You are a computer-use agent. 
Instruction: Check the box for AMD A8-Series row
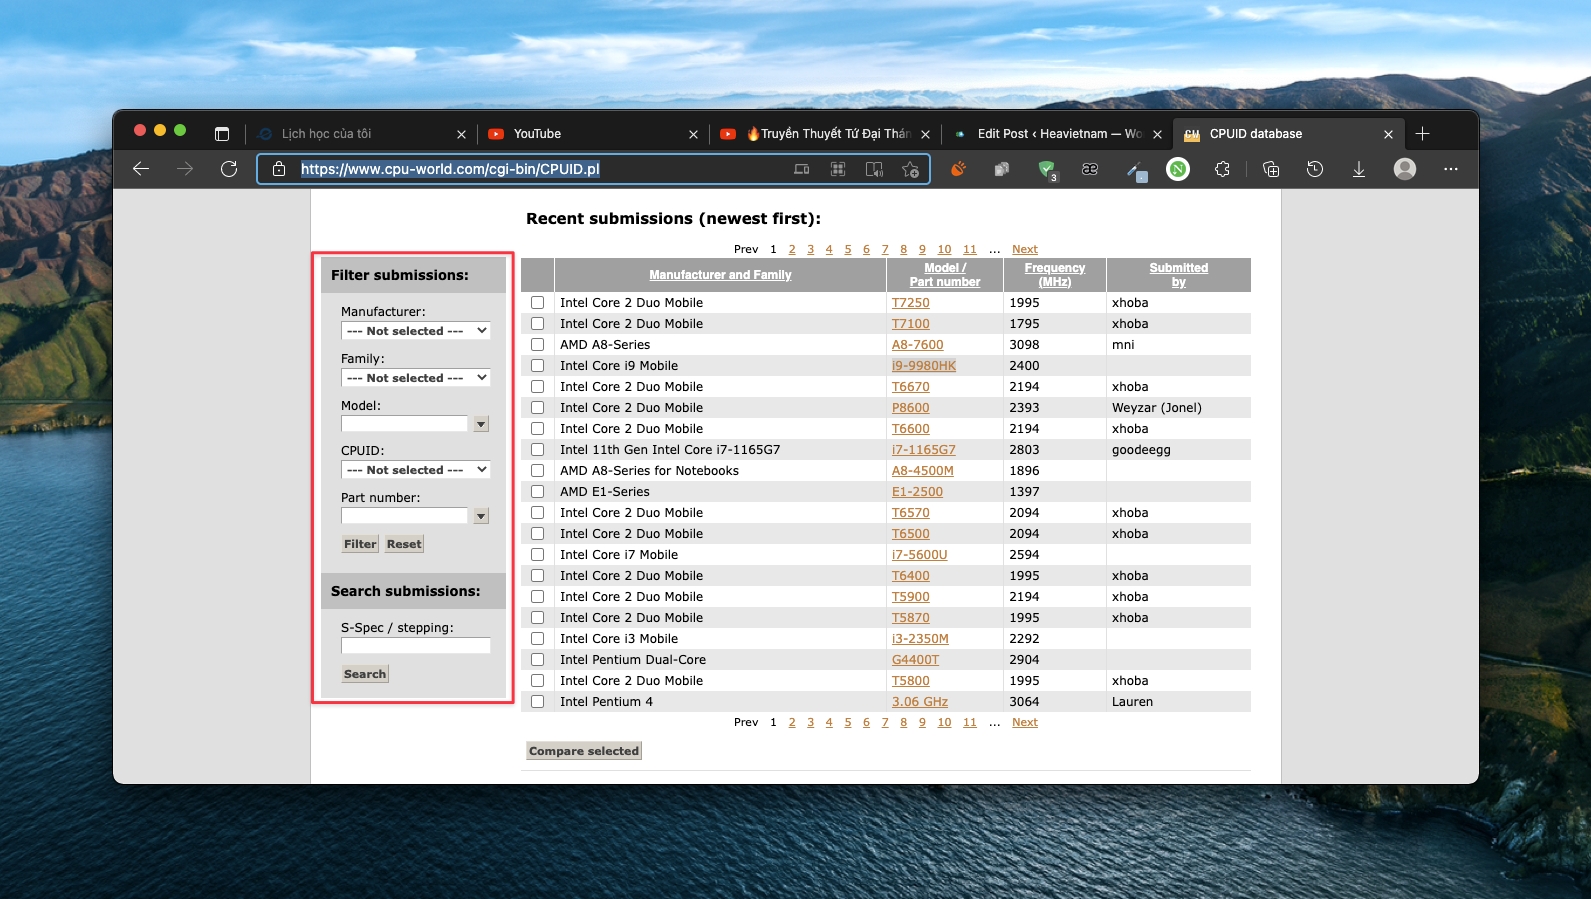pyautogui.click(x=538, y=345)
